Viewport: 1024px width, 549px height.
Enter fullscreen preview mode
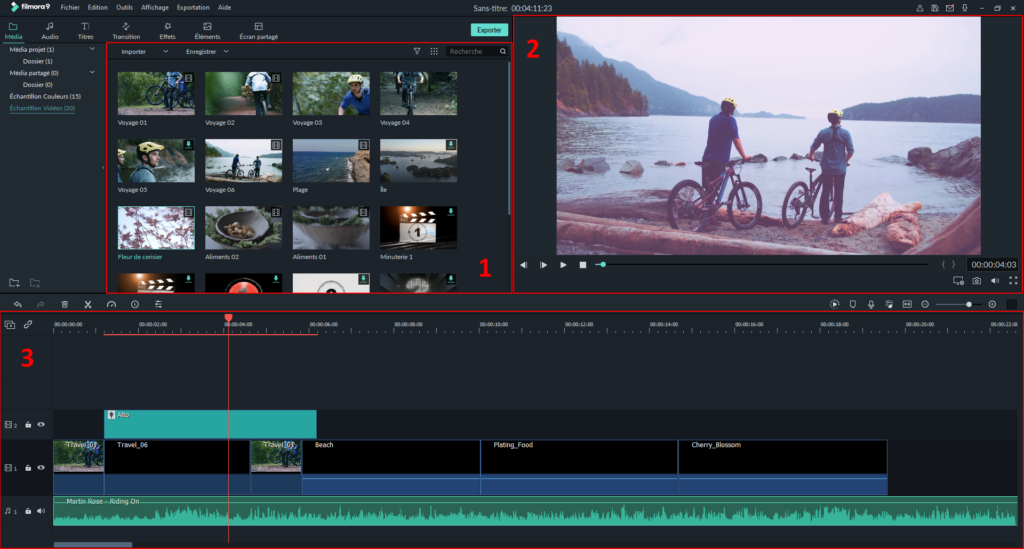(x=1013, y=281)
